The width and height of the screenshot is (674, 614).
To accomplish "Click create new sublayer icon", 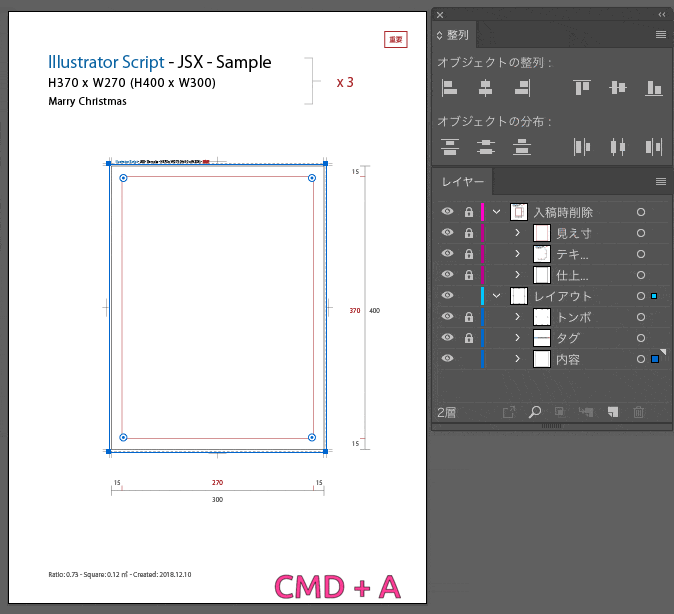I will pyautogui.click(x=586, y=412).
